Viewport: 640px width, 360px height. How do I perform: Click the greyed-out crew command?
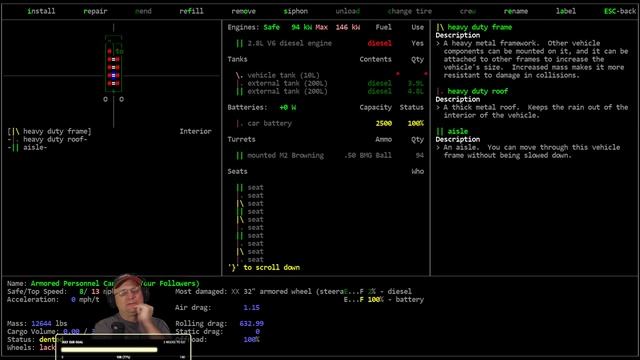pos(468,11)
